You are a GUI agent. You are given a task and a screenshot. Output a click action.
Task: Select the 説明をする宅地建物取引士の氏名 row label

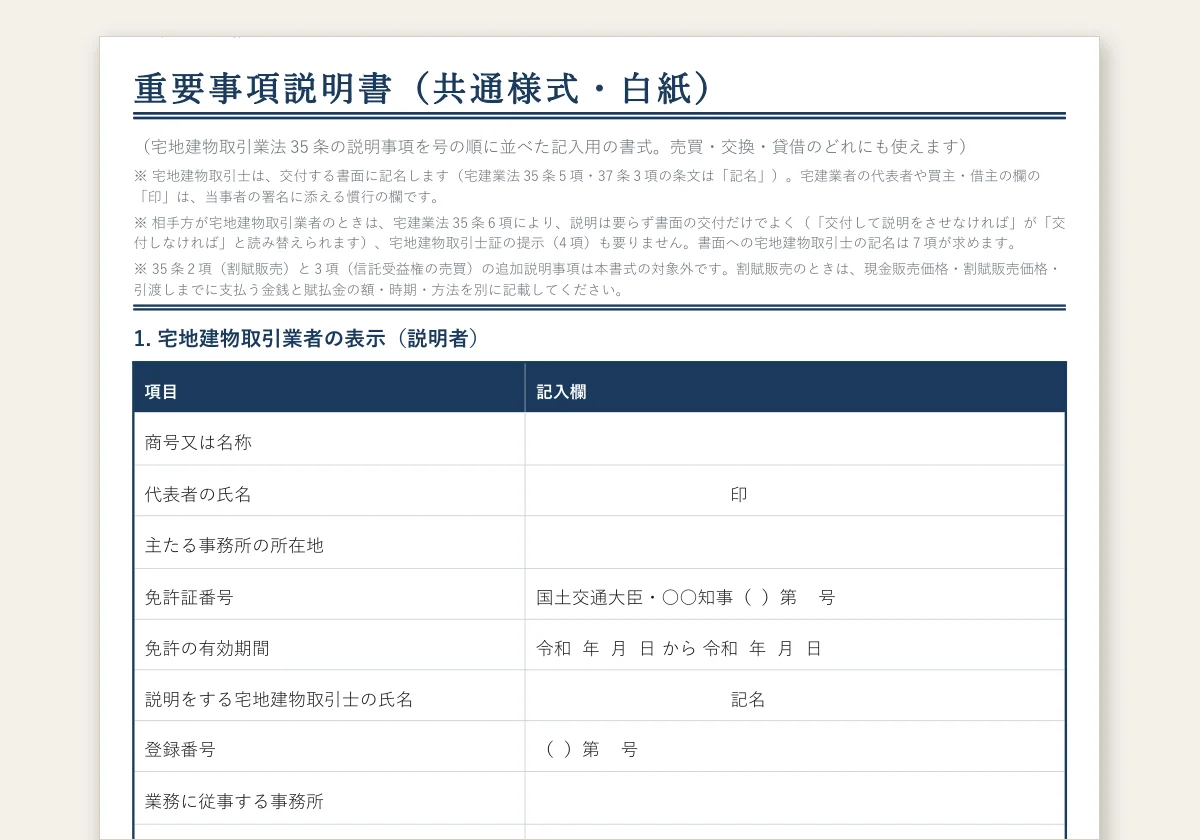click(279, 700)
